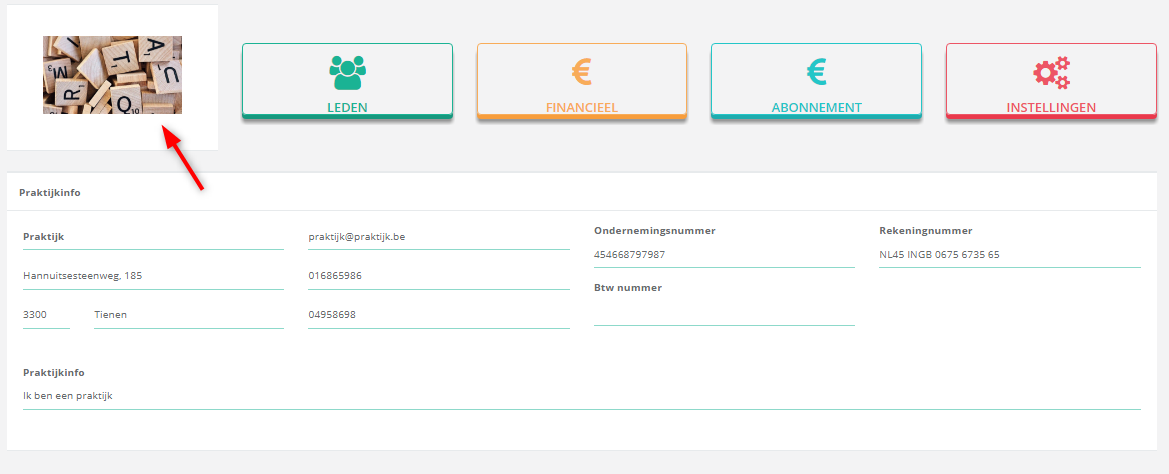Open the INSTELLINGEN text label

[1051, 107]
